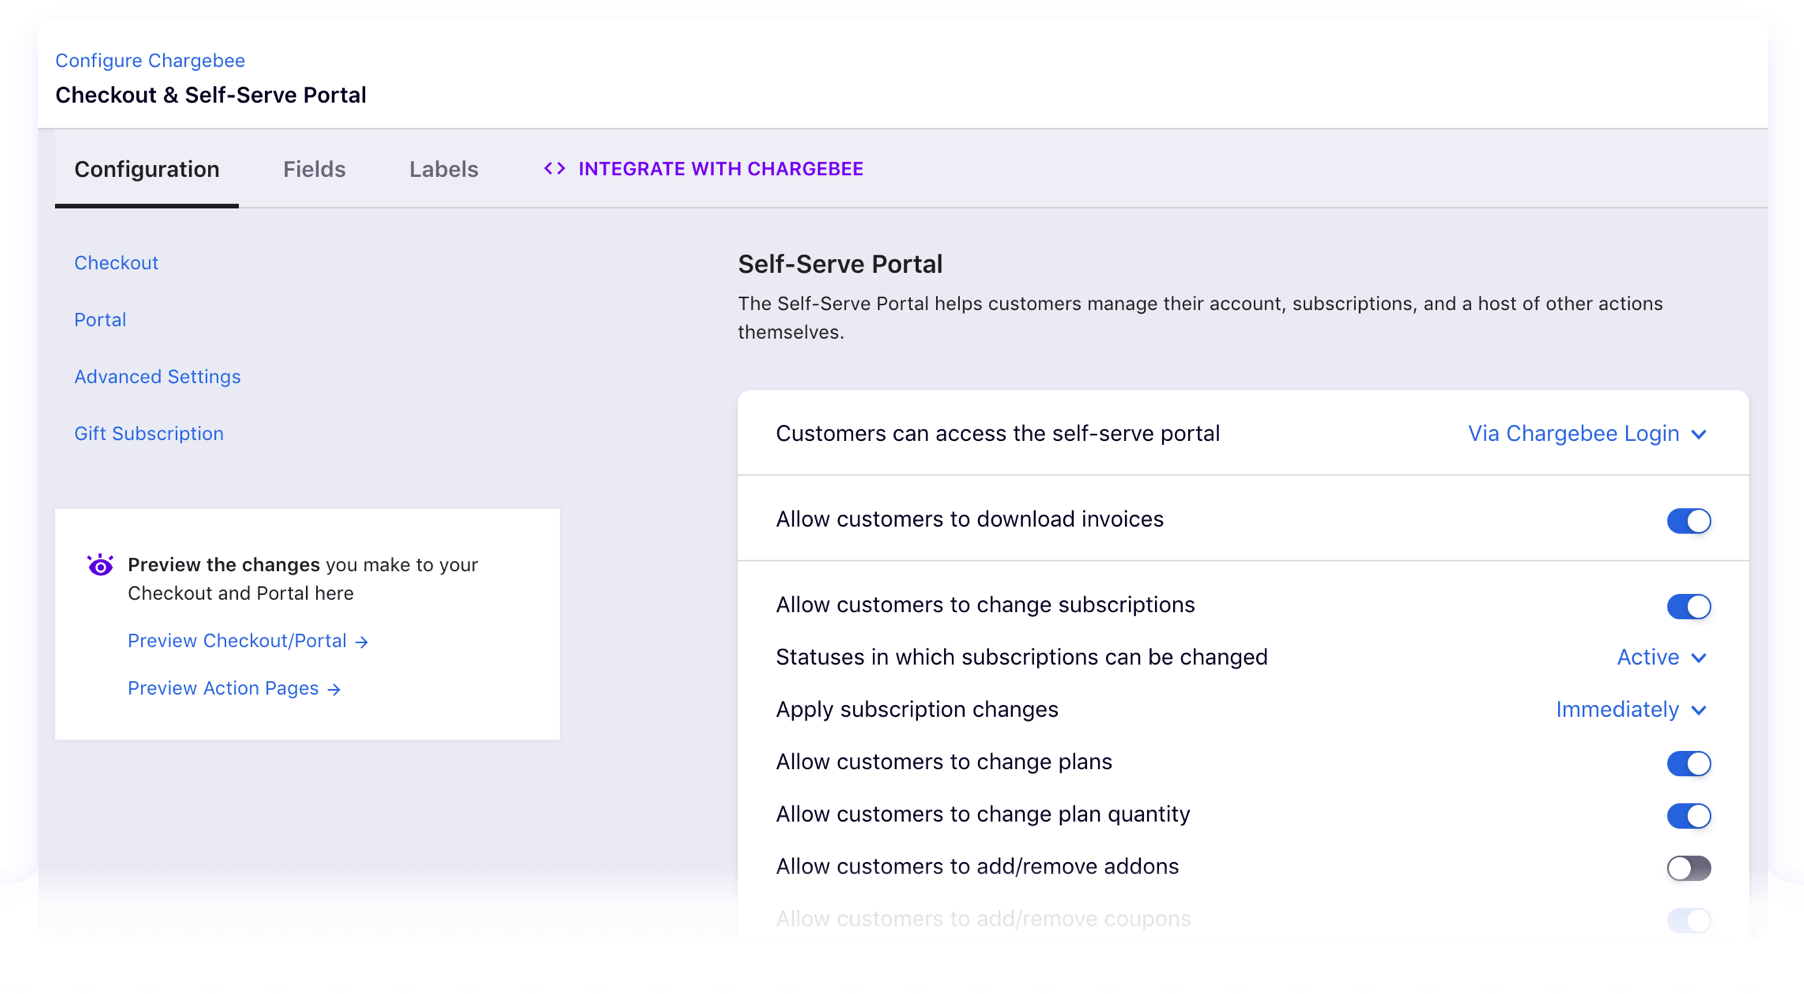
Task: Switch to the Fields tab
Action: click(314, 169)
